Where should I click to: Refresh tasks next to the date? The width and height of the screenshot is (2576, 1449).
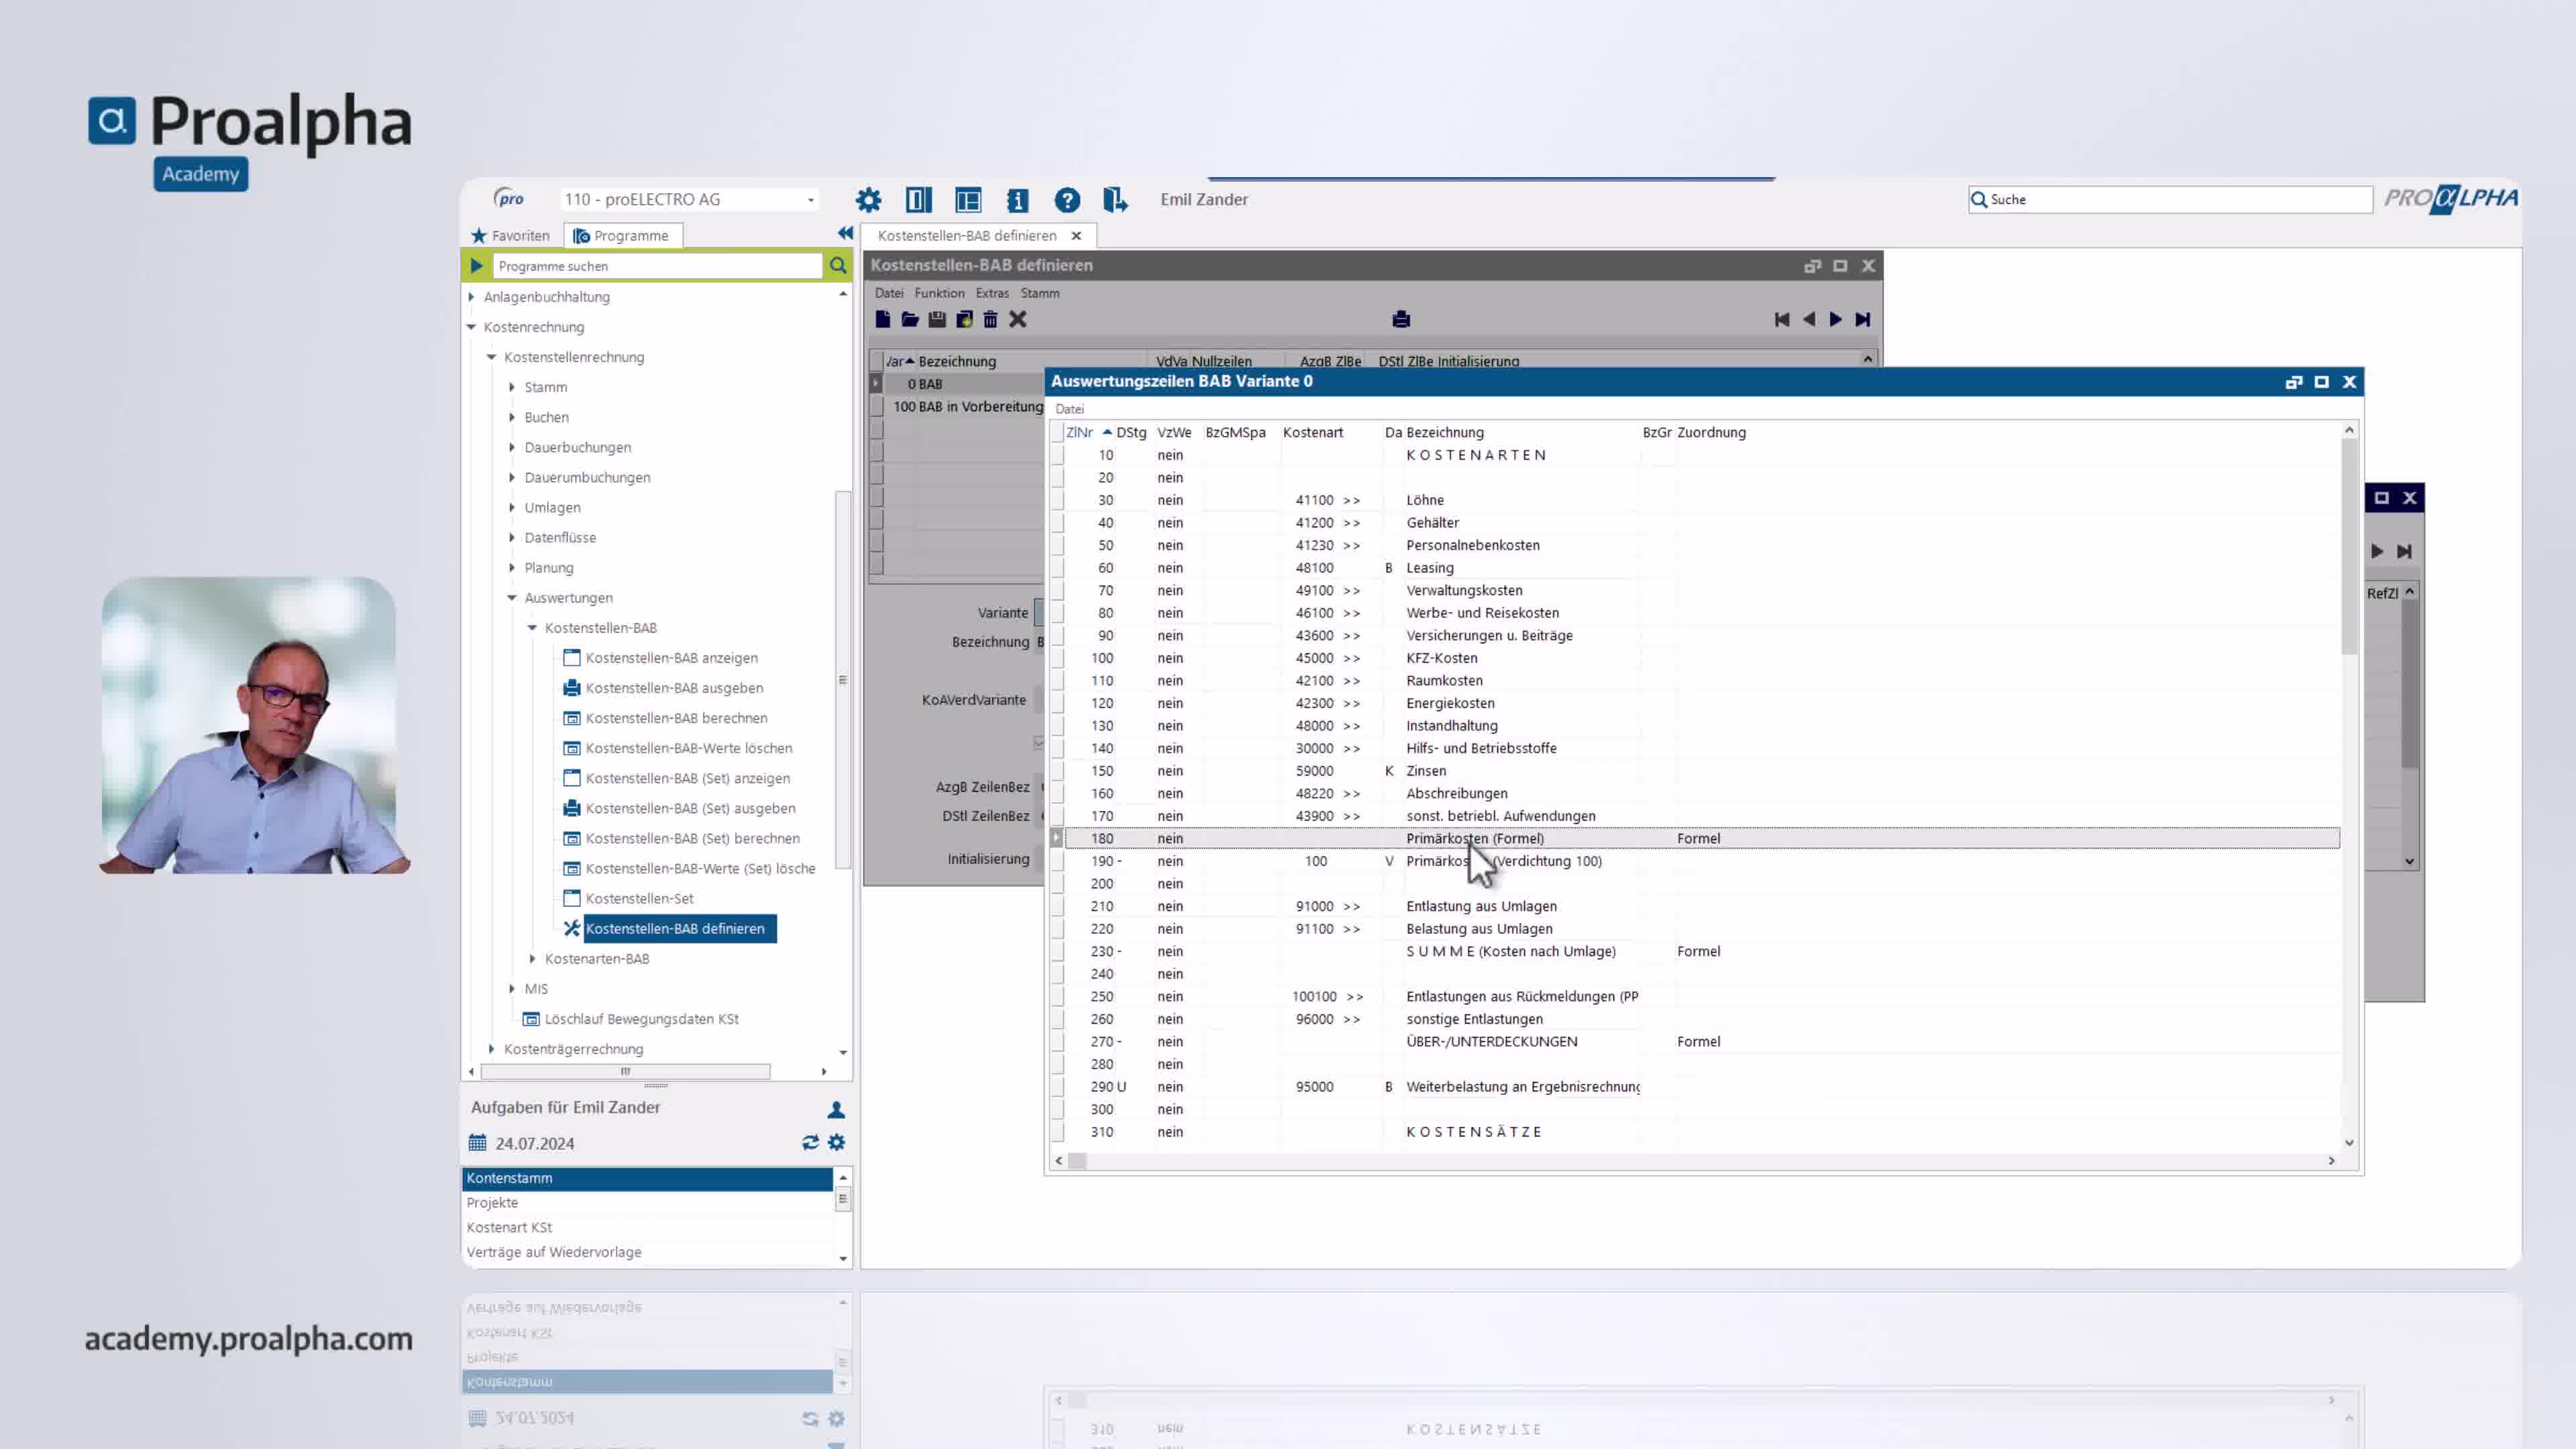coord(810,1142)
